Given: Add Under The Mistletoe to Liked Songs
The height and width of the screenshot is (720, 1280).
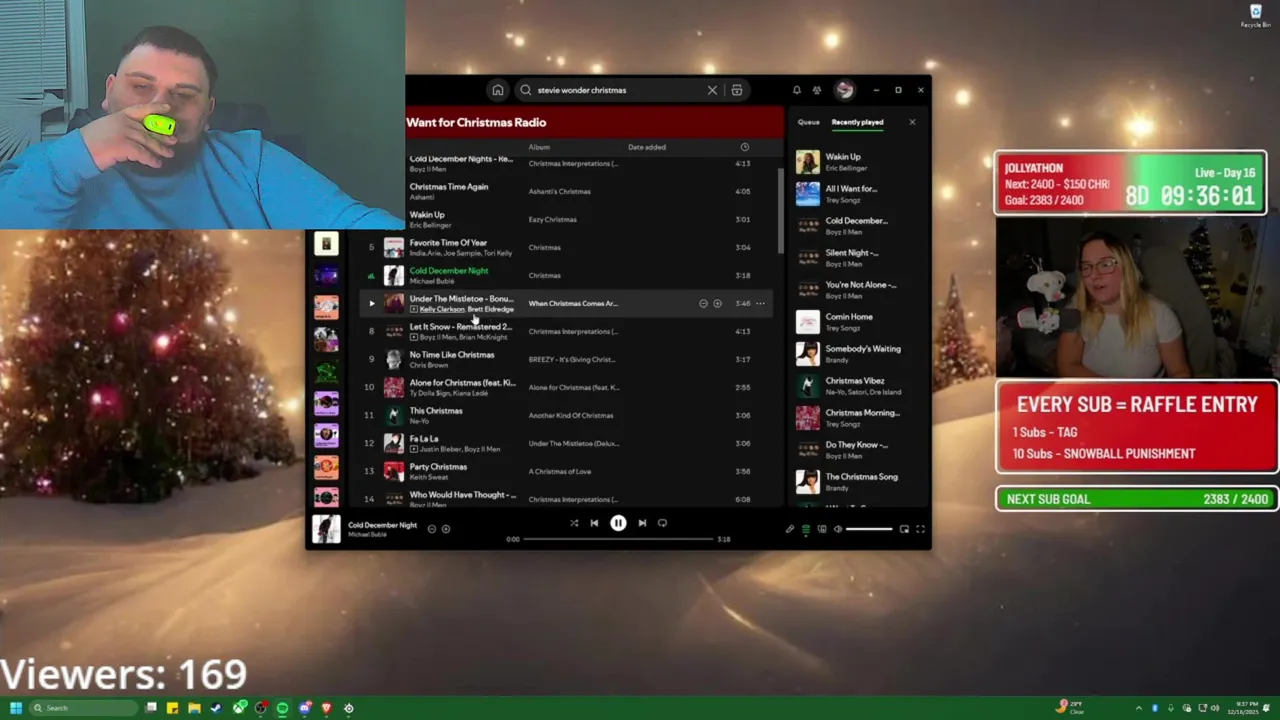Looking at the screenshot, I should (x=717, y=303).
